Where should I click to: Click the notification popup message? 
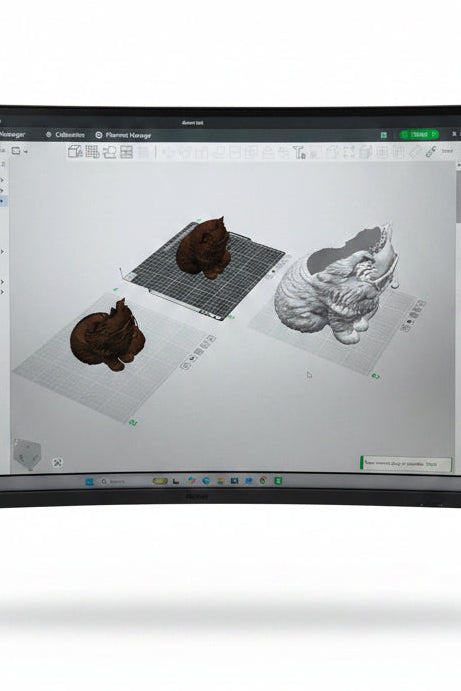(x=394, y=464)
